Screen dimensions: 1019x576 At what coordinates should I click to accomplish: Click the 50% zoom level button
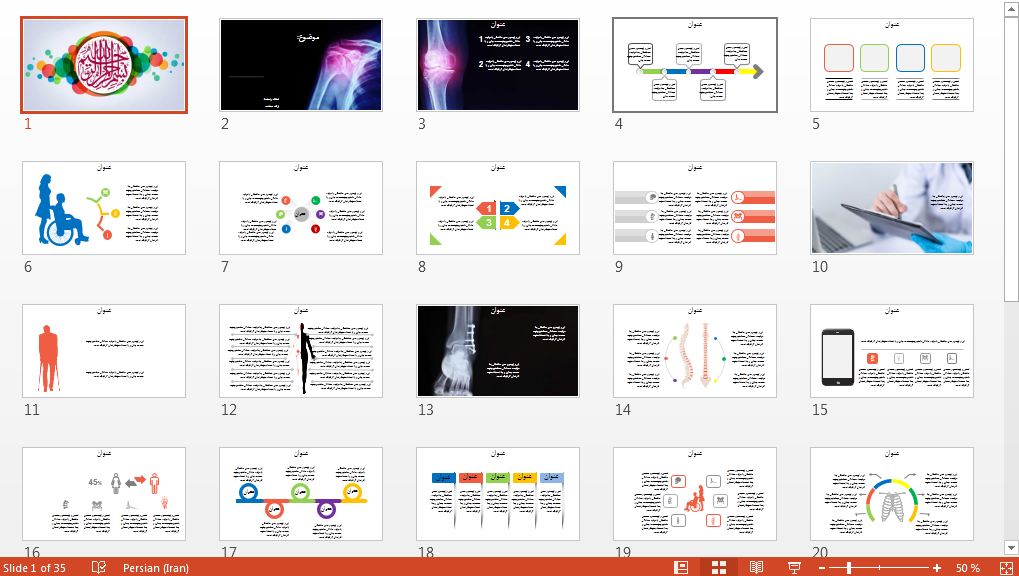pyautogui.click(x=967, y=568)
